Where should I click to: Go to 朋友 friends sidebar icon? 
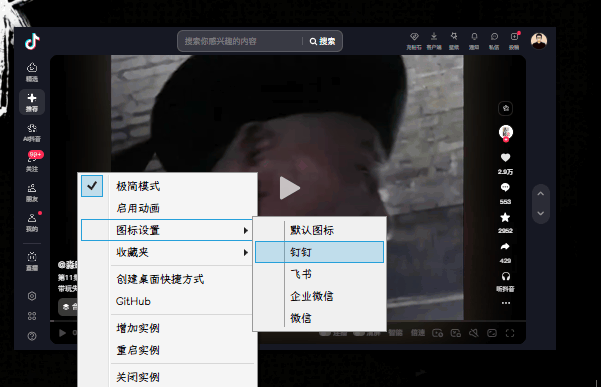point(32,193)
